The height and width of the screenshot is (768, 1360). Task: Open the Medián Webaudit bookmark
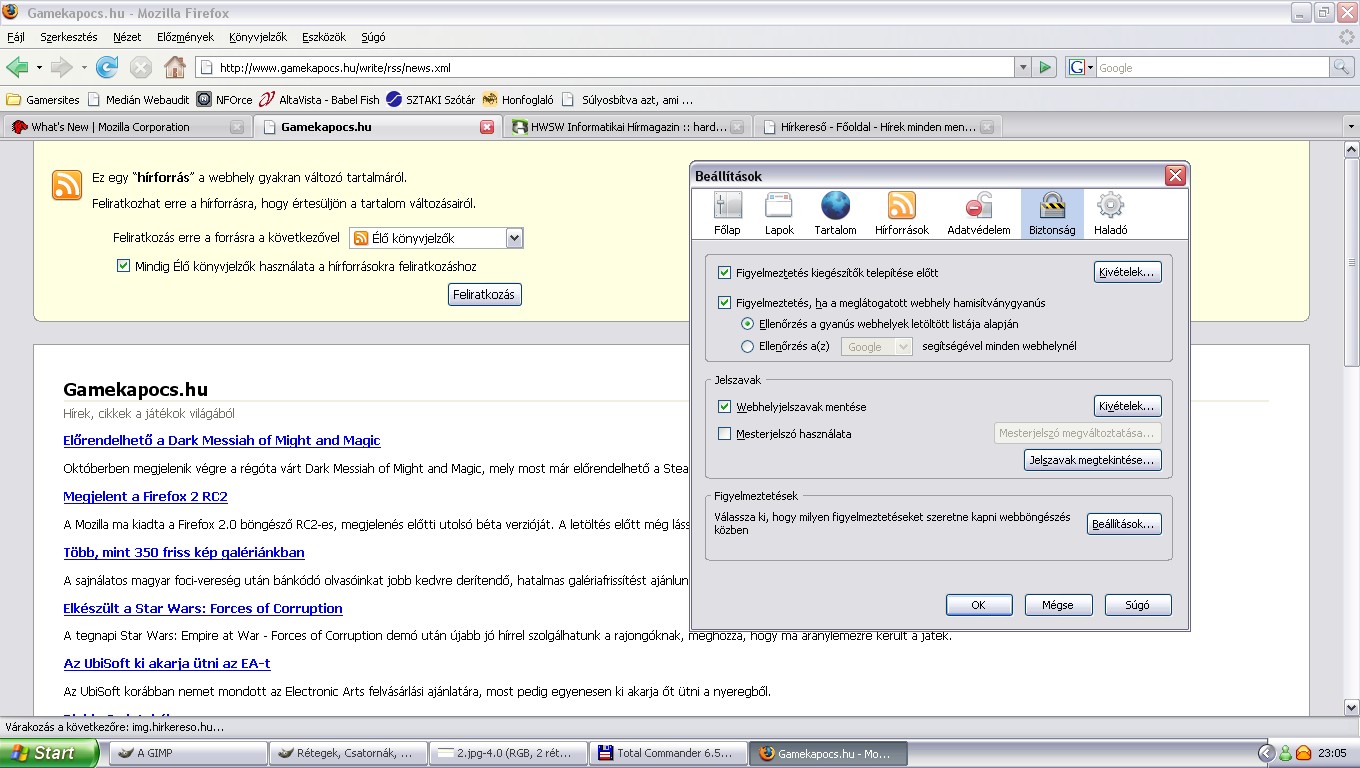[139, 99]
